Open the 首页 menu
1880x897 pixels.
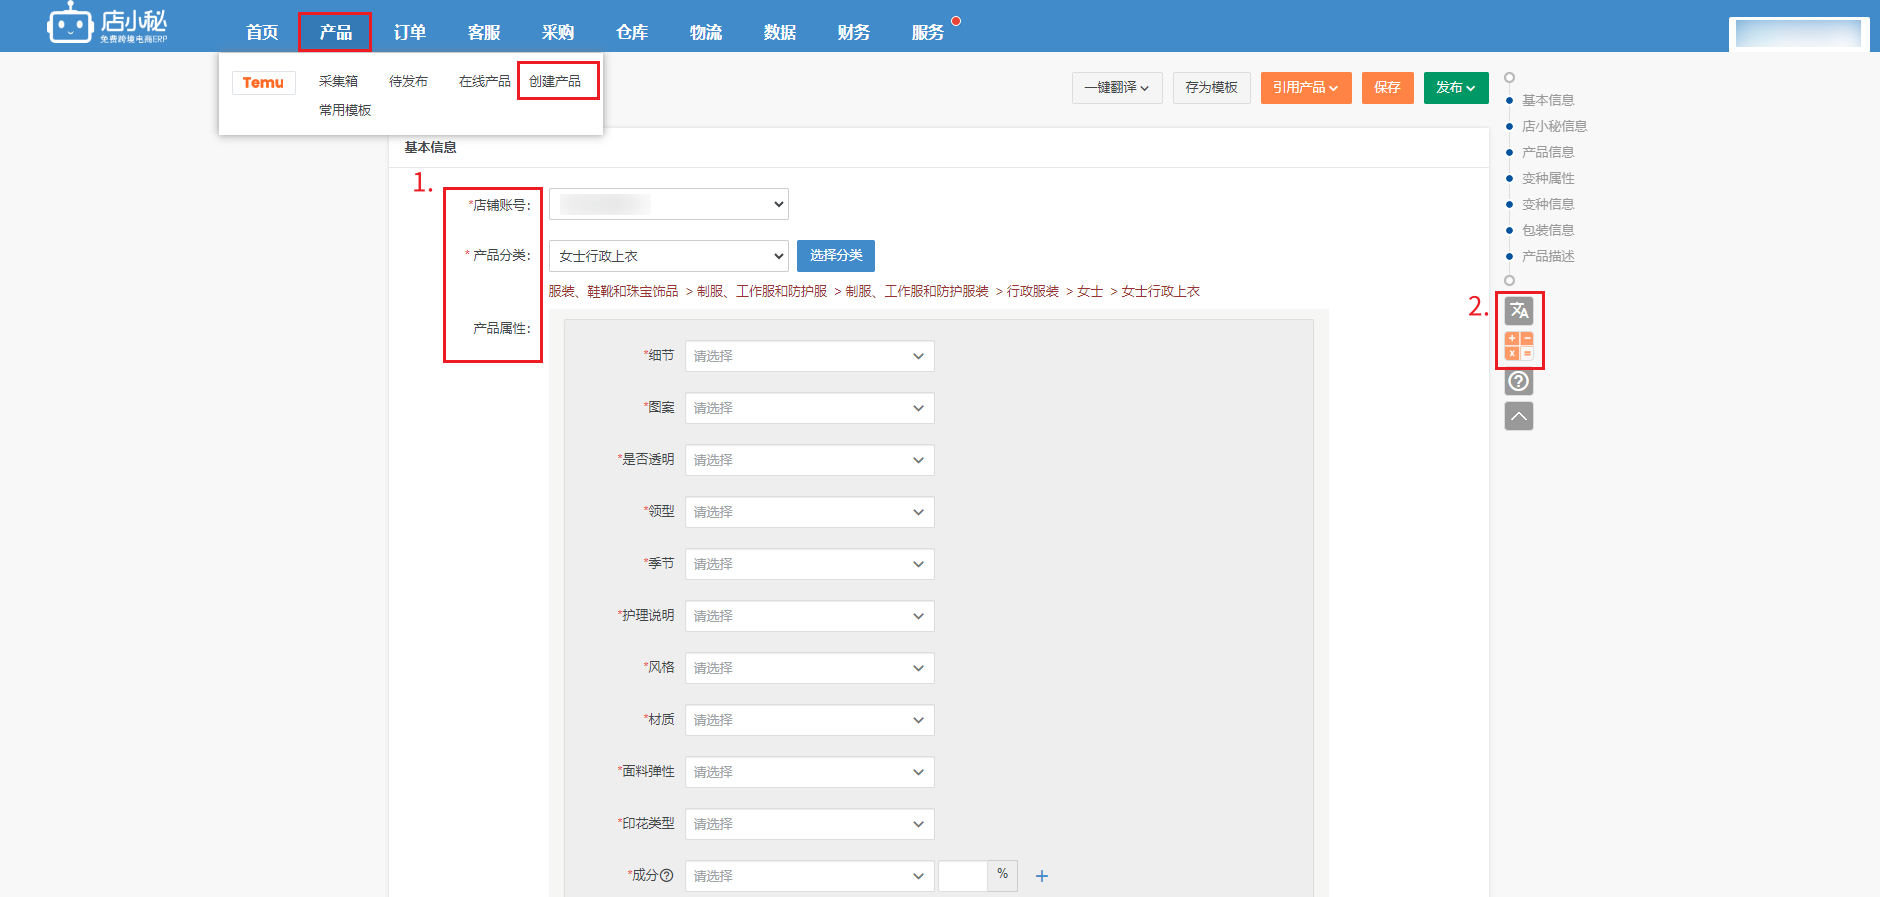click(x=262, y=32)
